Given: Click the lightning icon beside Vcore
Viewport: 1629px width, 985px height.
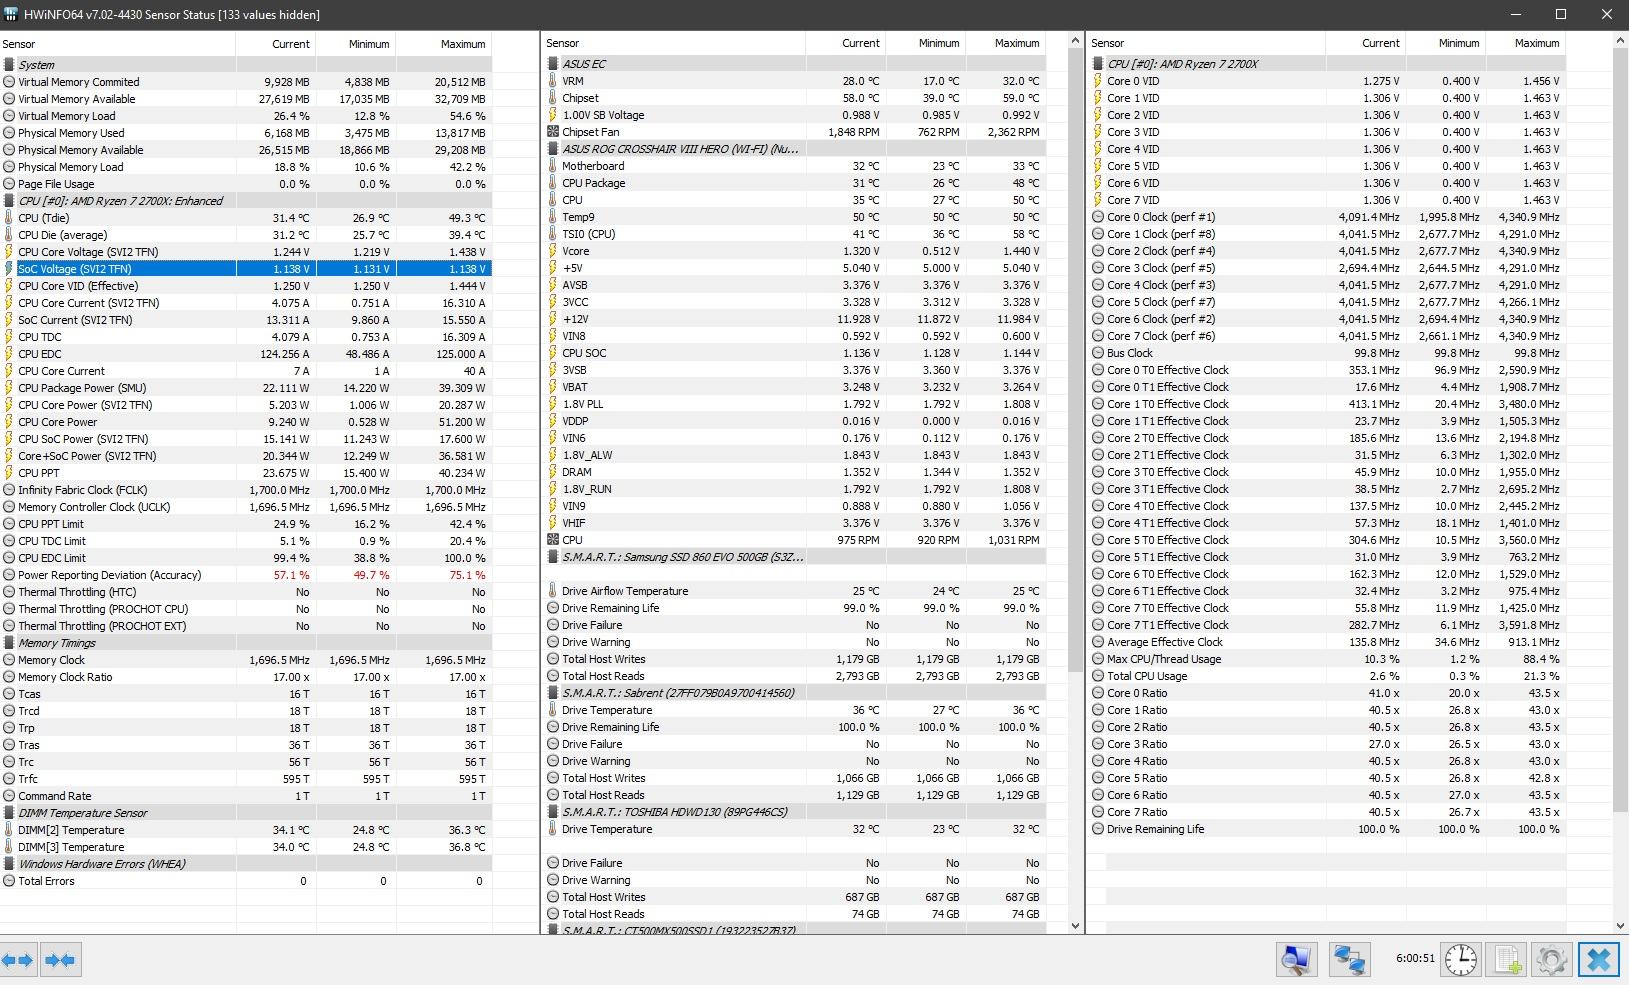Looking at the screenshot, I should click(x=553, y=251).
